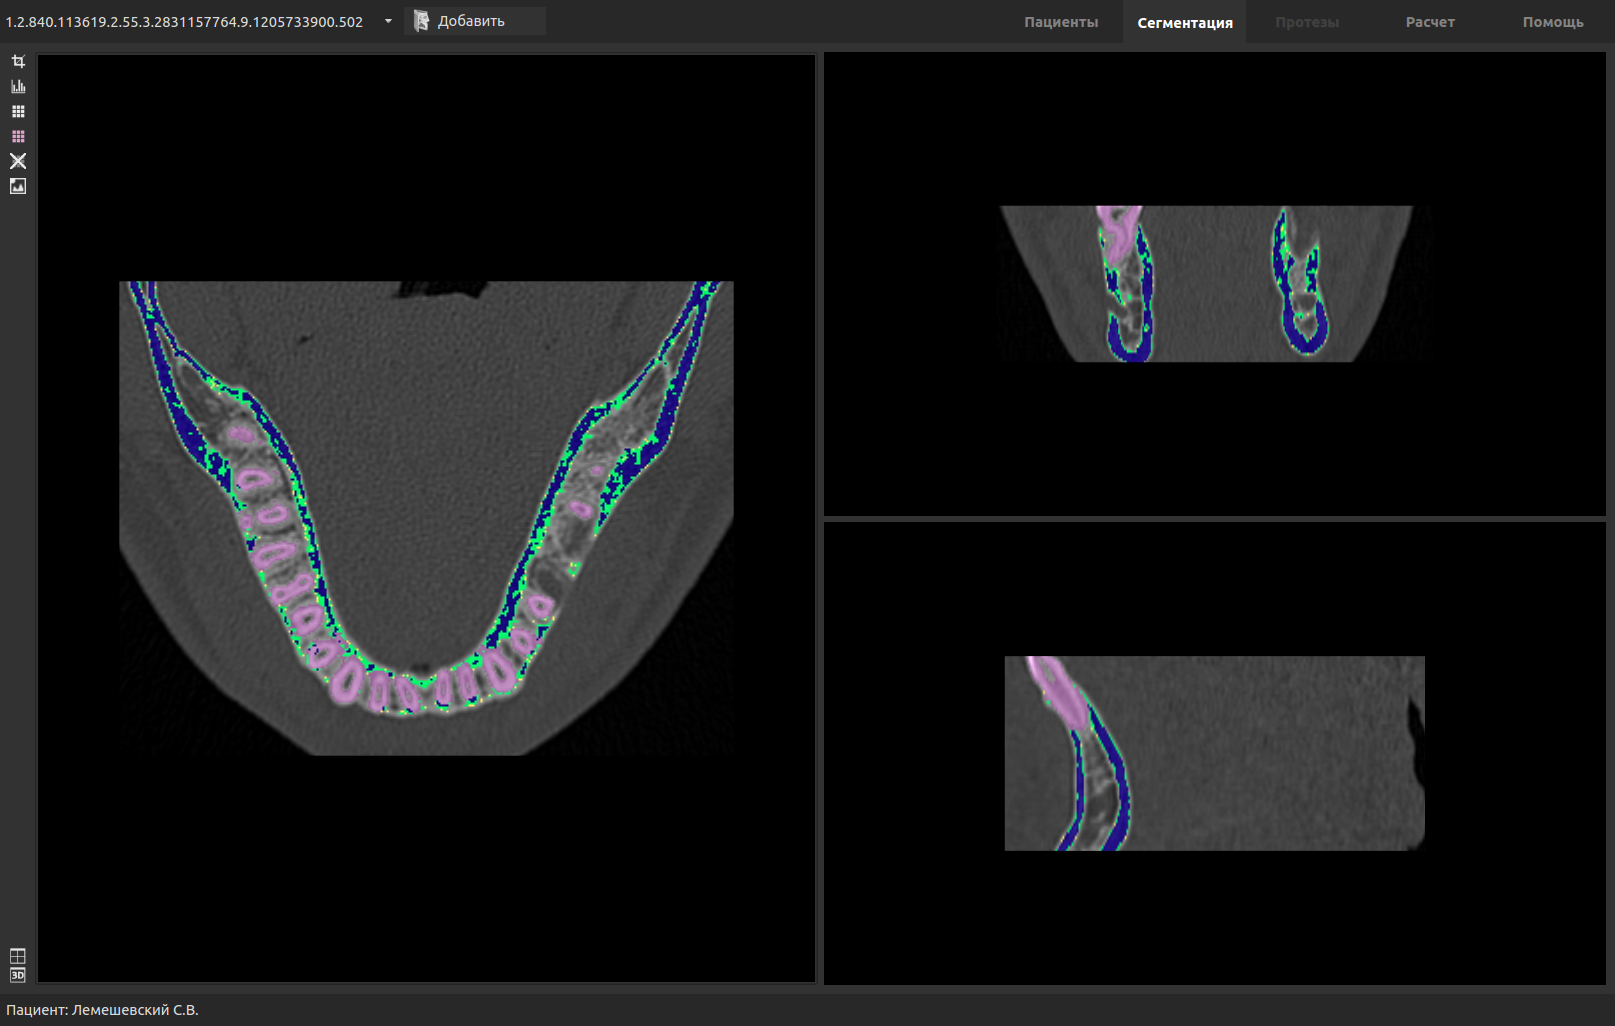This screenshot has width=1615, height=1026.
Task: Switch to the four-pane layout view
Action: pos(18,956)
